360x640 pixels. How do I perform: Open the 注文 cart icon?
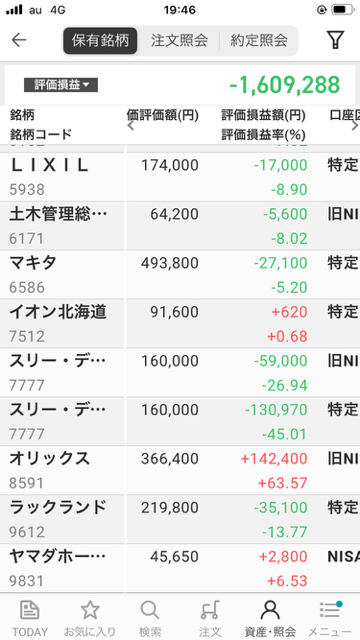tap(210, 610)
